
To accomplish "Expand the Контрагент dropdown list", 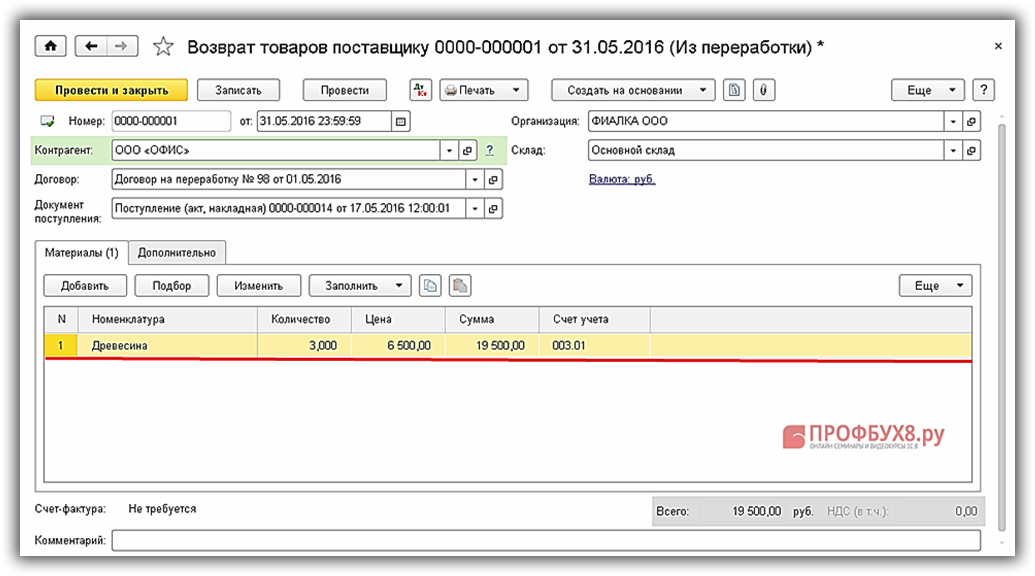I will click(x=449, y=150).
